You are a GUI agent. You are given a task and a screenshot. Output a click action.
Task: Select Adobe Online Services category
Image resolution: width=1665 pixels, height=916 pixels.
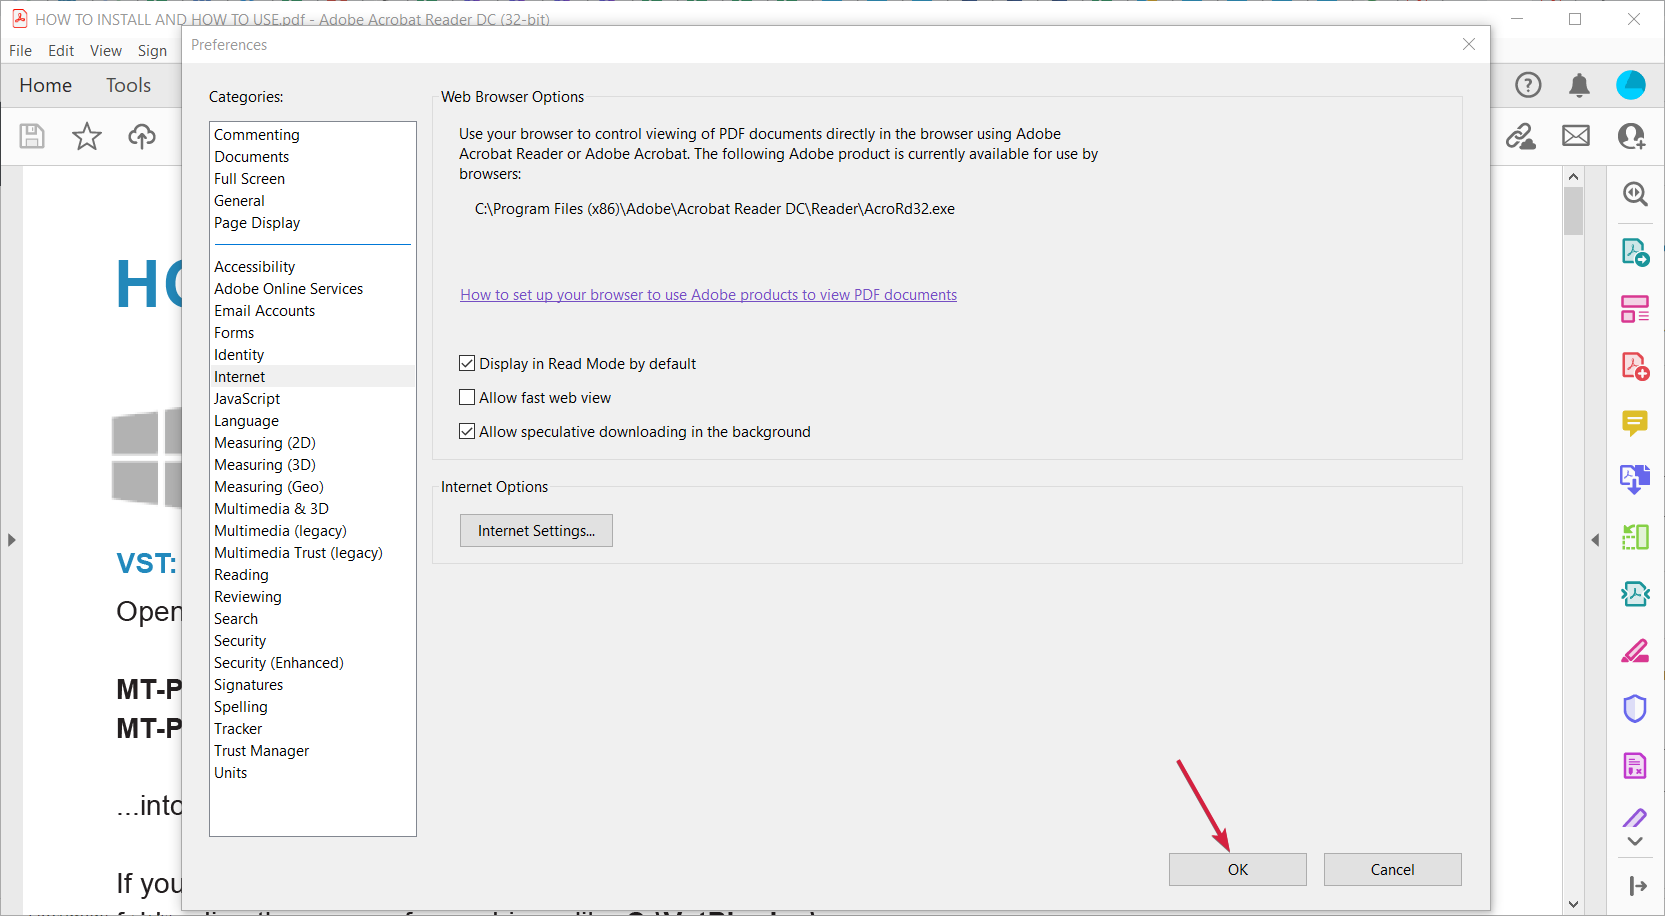(x=288, y=289)
